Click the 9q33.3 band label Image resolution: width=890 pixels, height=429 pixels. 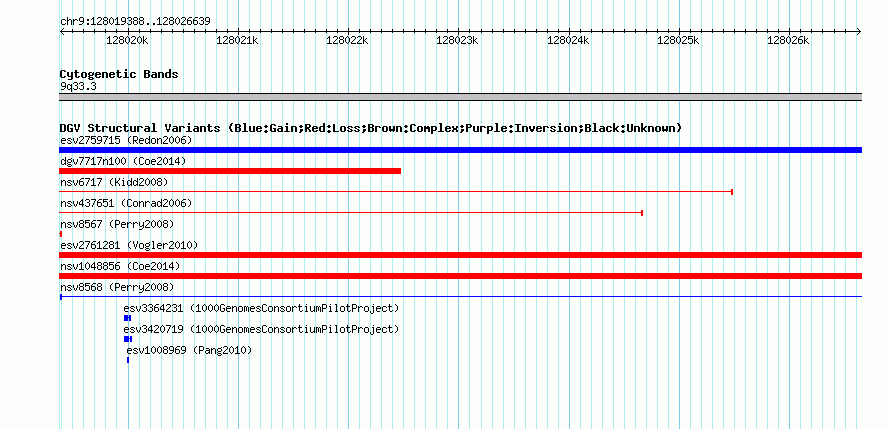click(x=78, y=86)
